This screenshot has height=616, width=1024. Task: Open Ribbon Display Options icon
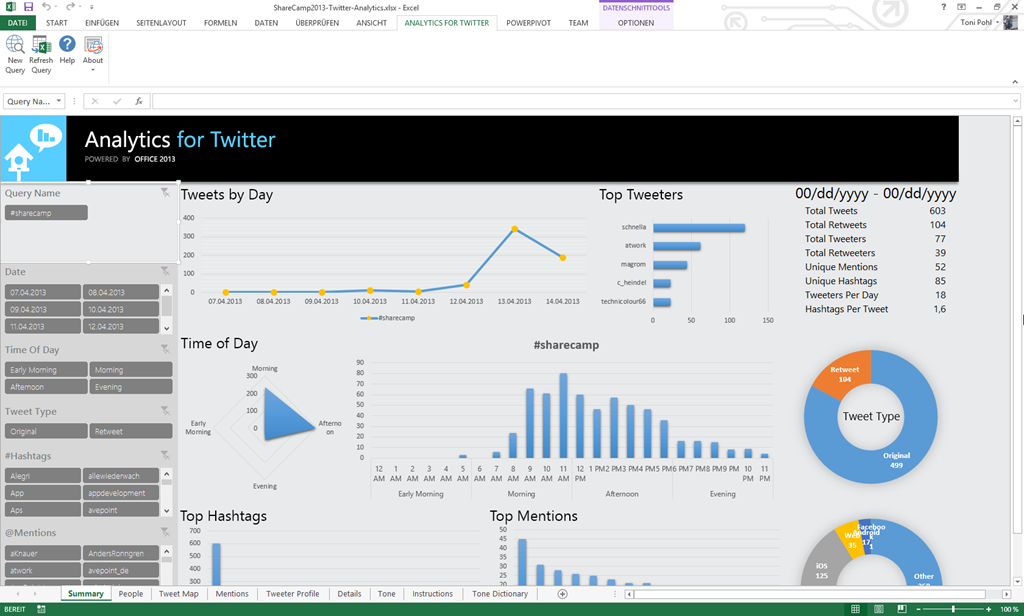(961, 7)
